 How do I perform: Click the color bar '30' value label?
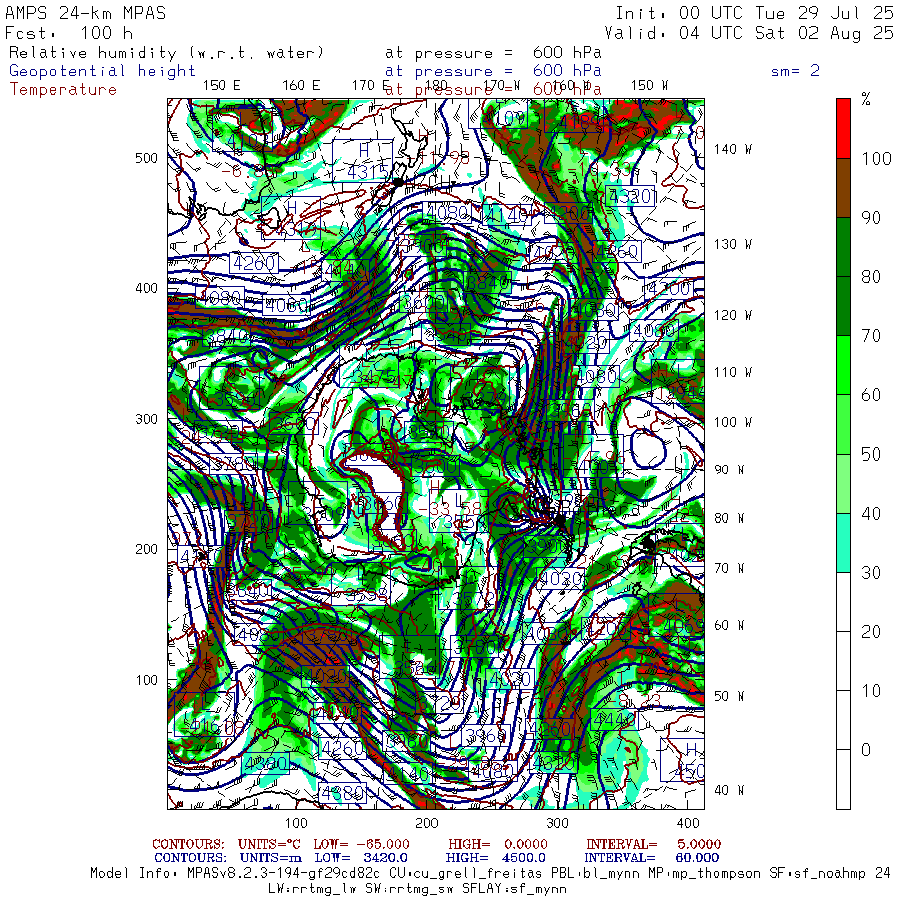871,572
